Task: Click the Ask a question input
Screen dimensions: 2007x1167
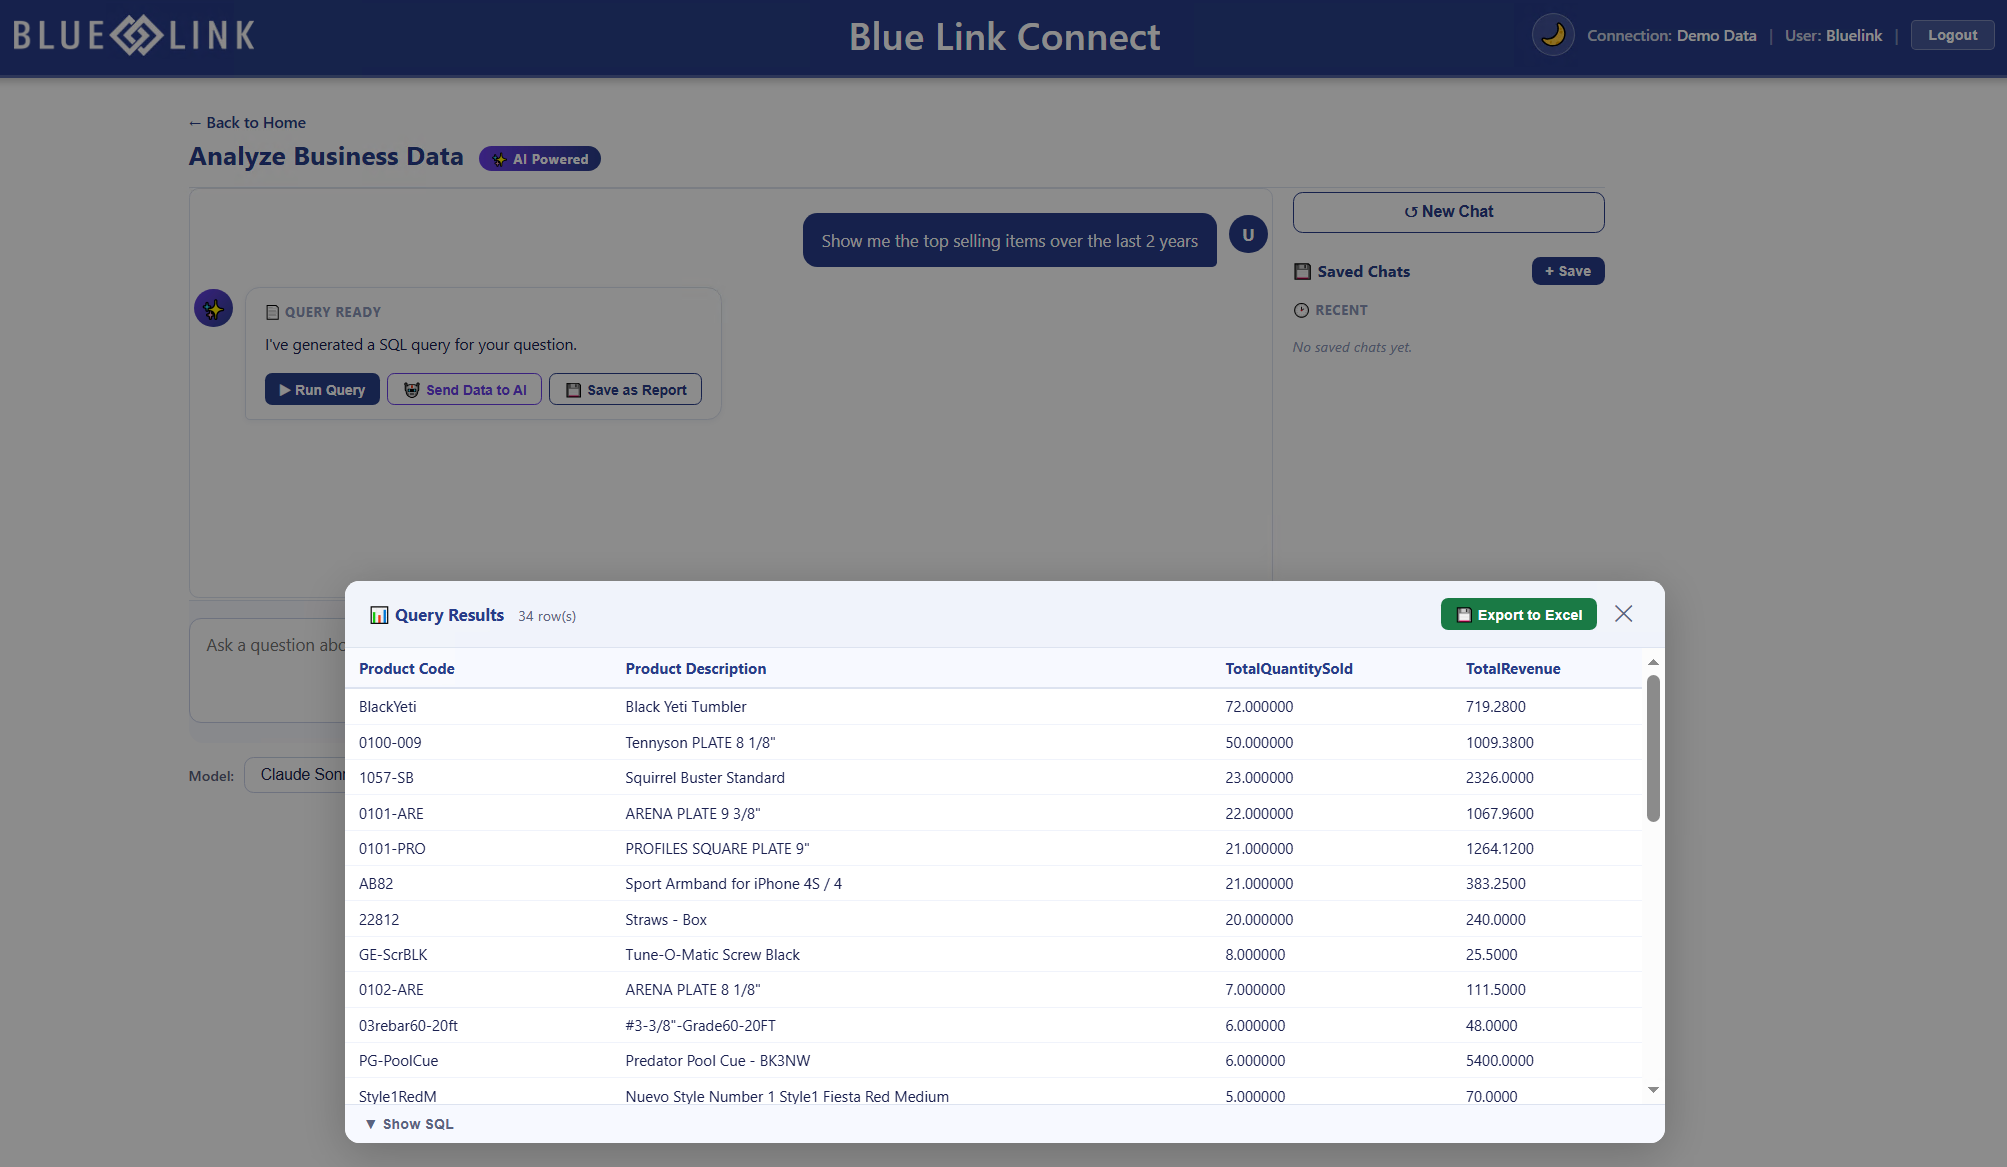Action: tap(268, 670)
